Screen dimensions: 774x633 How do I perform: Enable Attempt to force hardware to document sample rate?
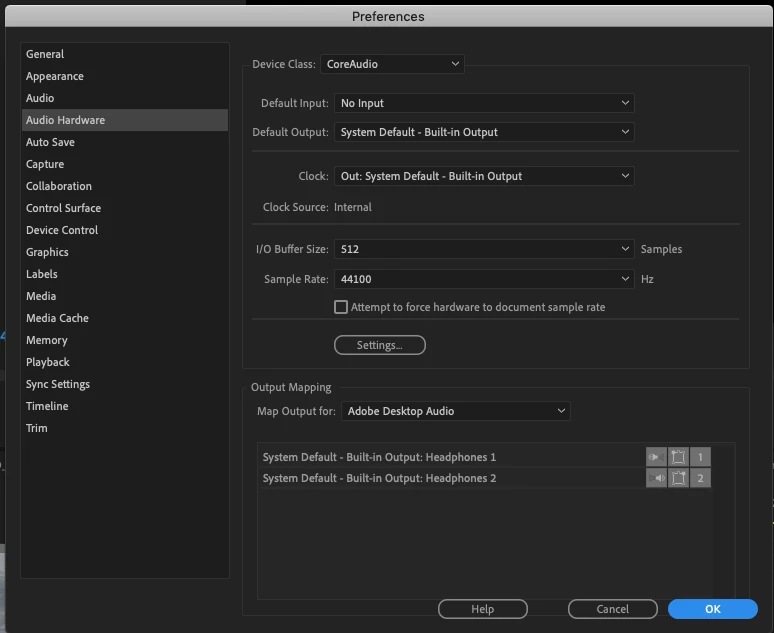click(341, 307)
